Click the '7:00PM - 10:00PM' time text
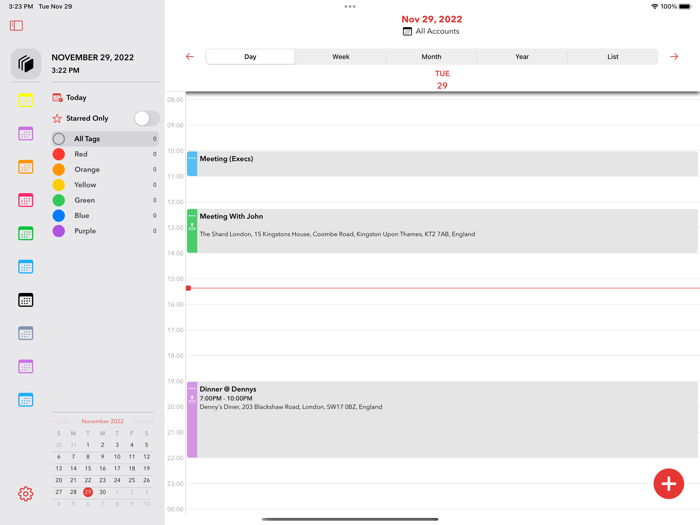 pos(226,398)
